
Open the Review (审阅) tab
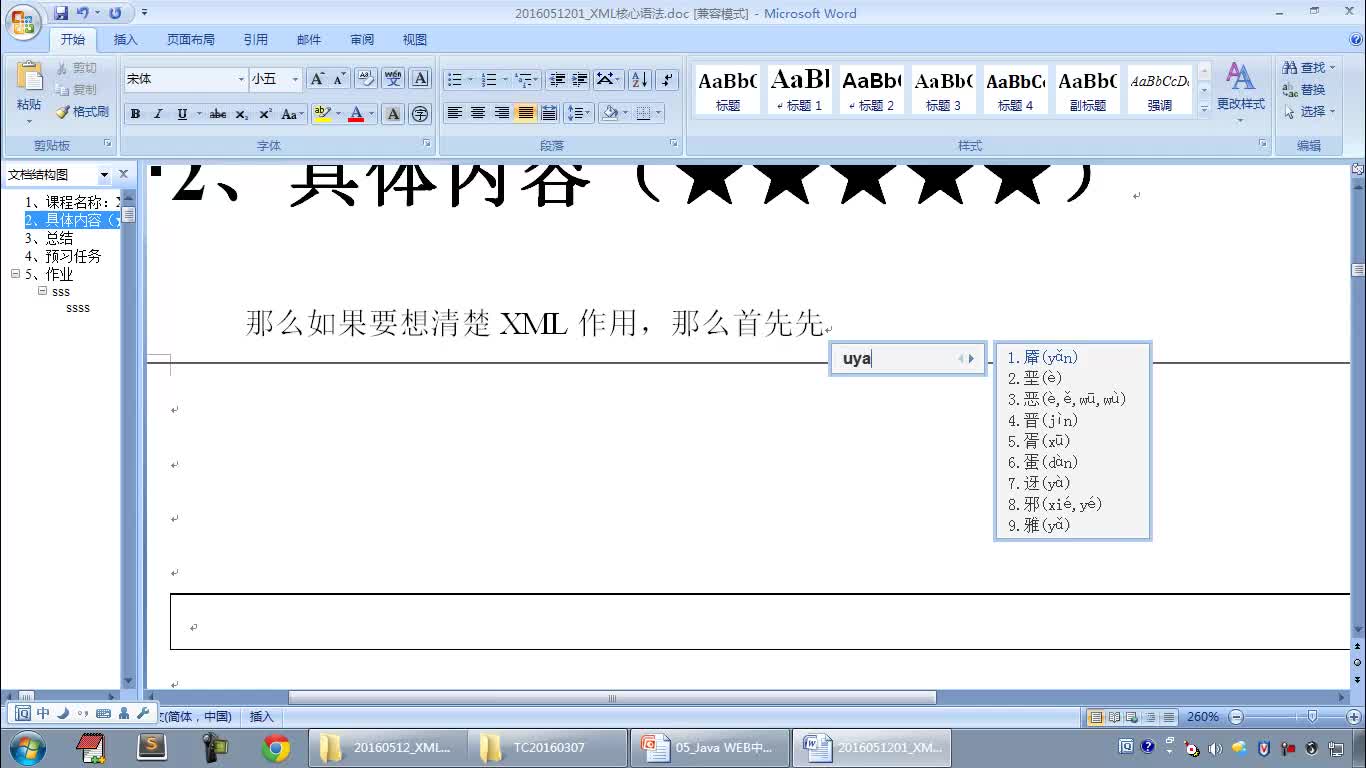point(362,40)
